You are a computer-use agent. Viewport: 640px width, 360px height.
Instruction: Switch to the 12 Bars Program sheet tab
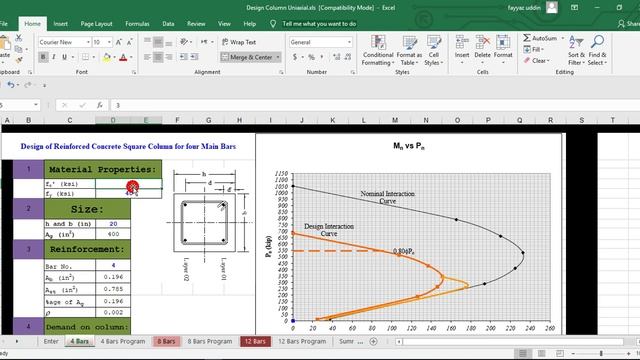point(302,341)
